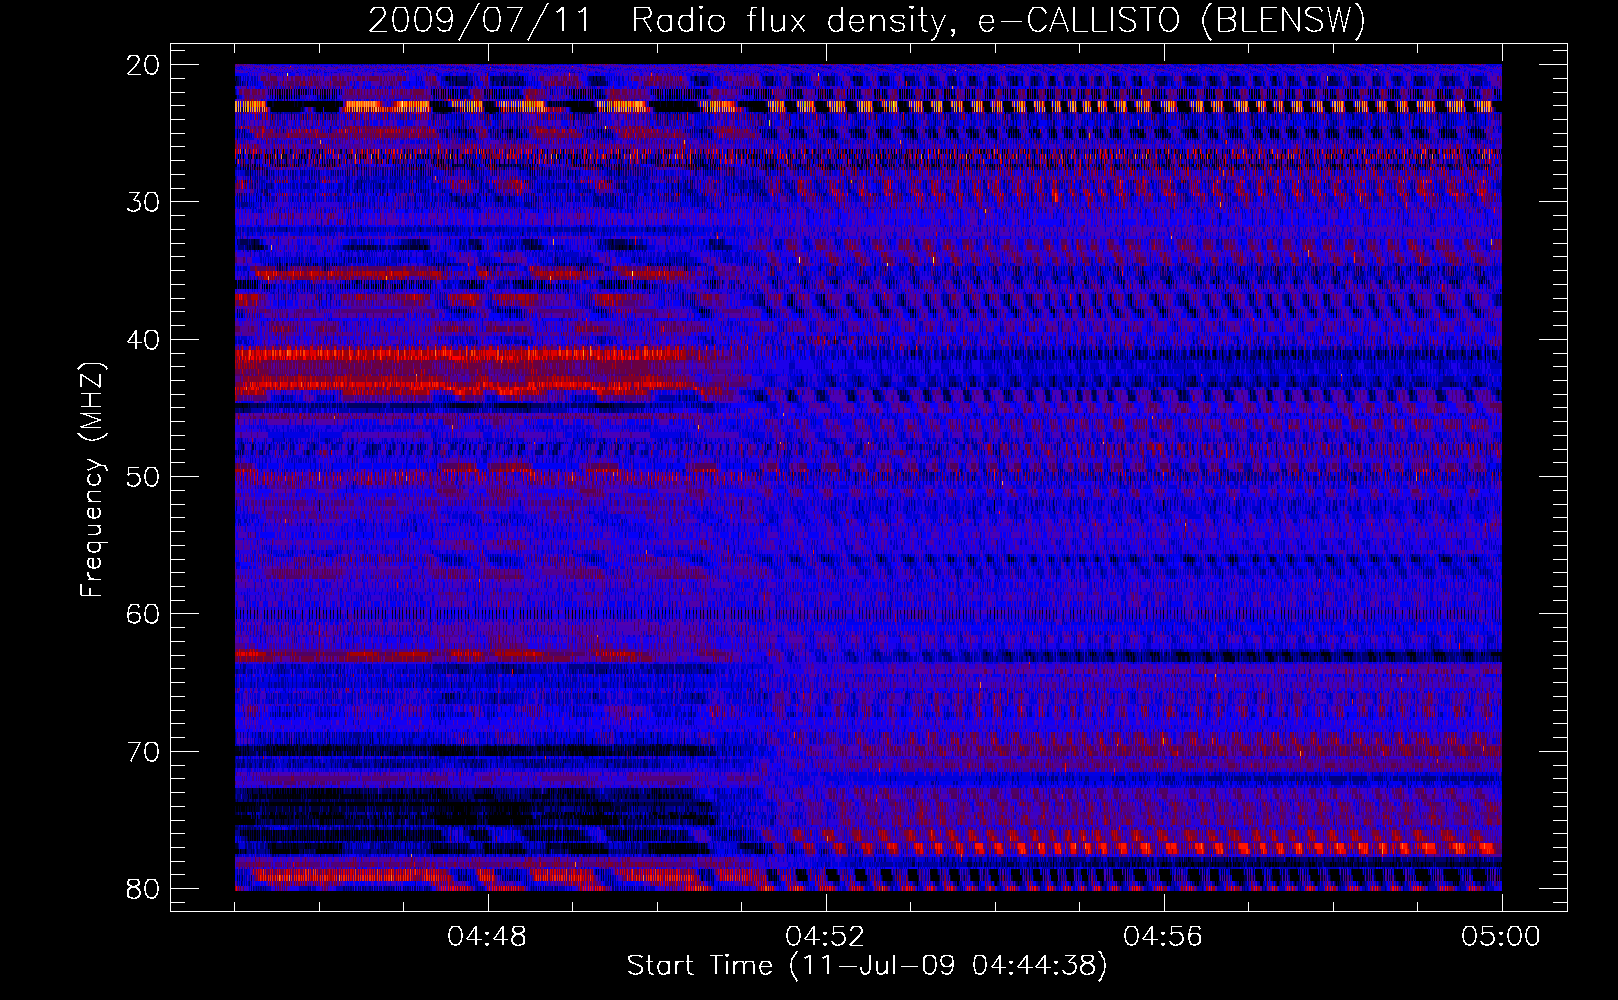Click the 70 frequency tick label
Image resolution: width=1618 pixels, height=1000 pixels.
point(144,752)
